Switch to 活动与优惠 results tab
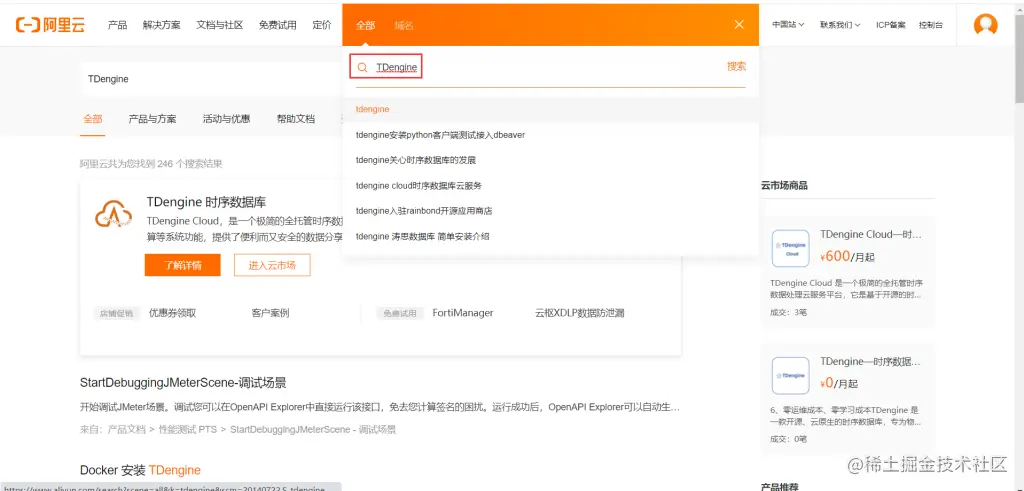This screenshot has height=491, width=1024. tap(227, 119)
